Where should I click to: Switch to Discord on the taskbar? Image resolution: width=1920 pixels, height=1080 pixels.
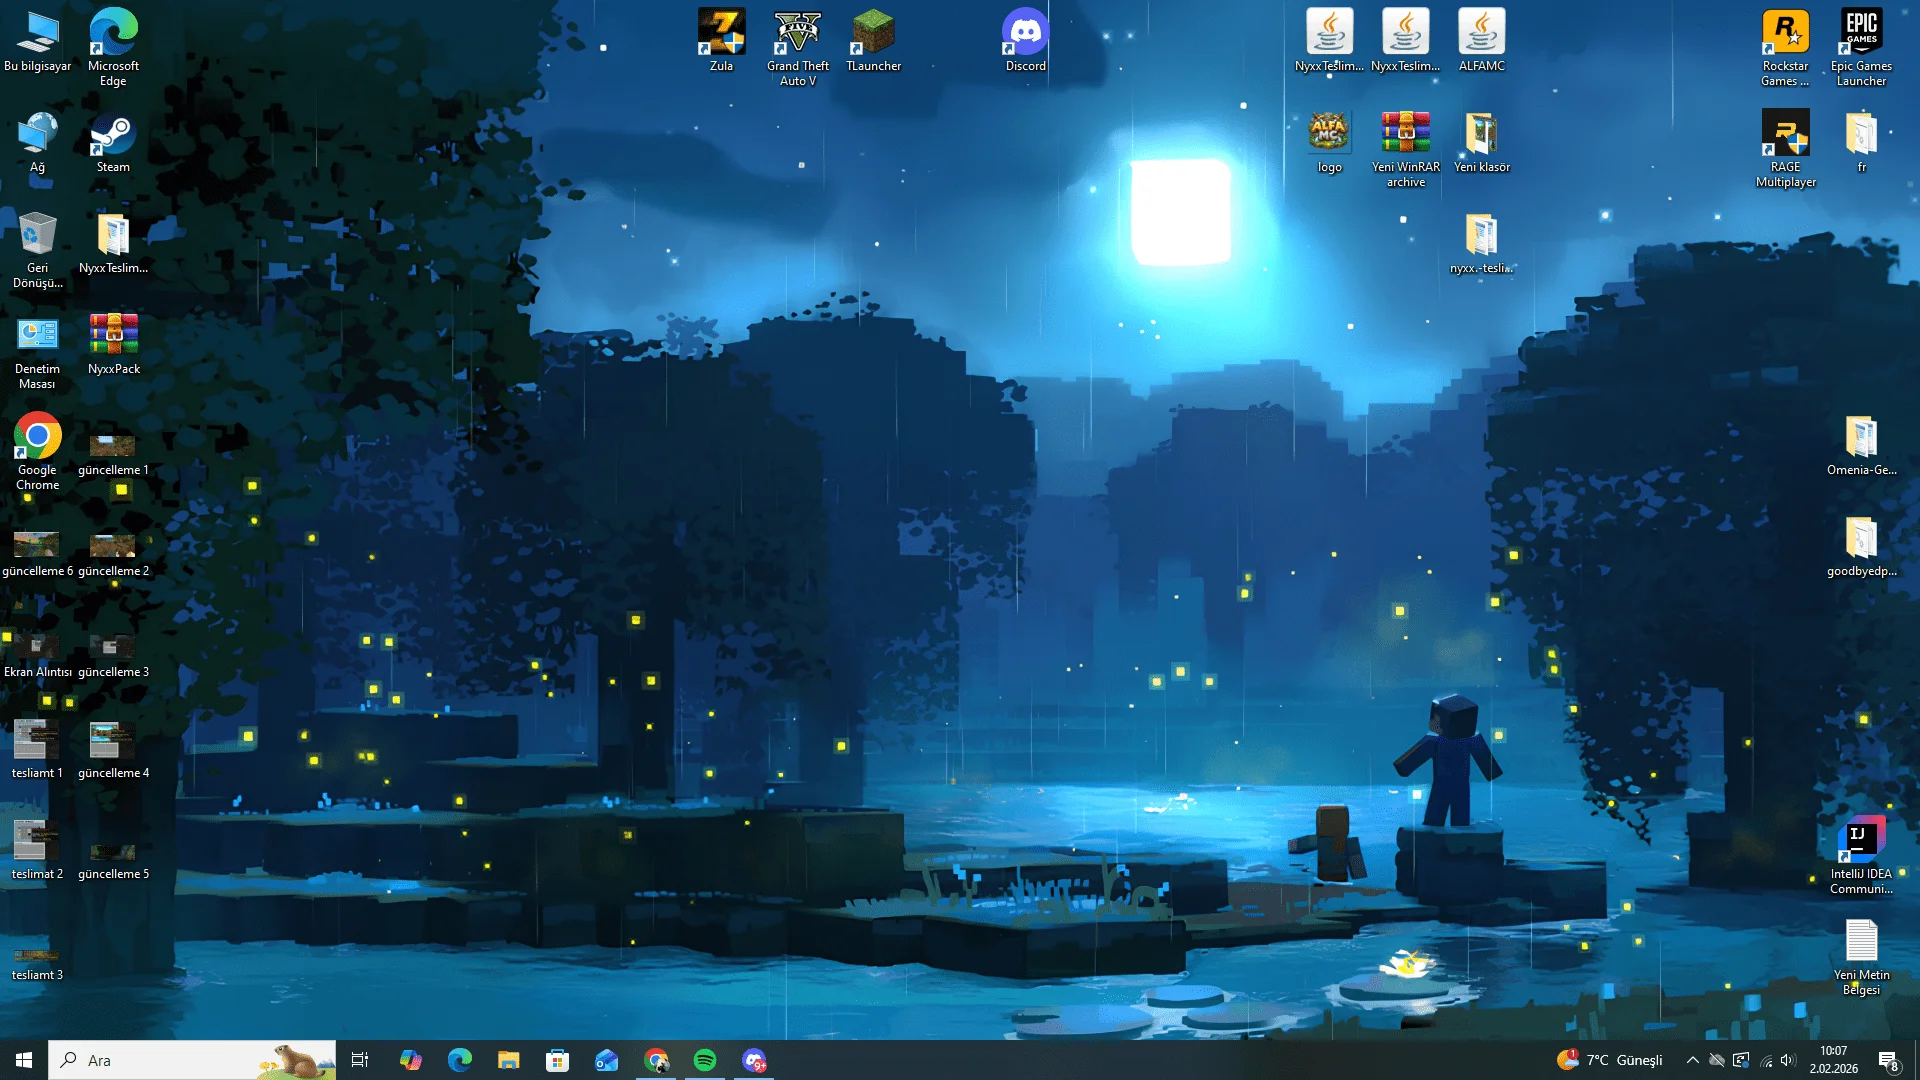[754, 1060]
